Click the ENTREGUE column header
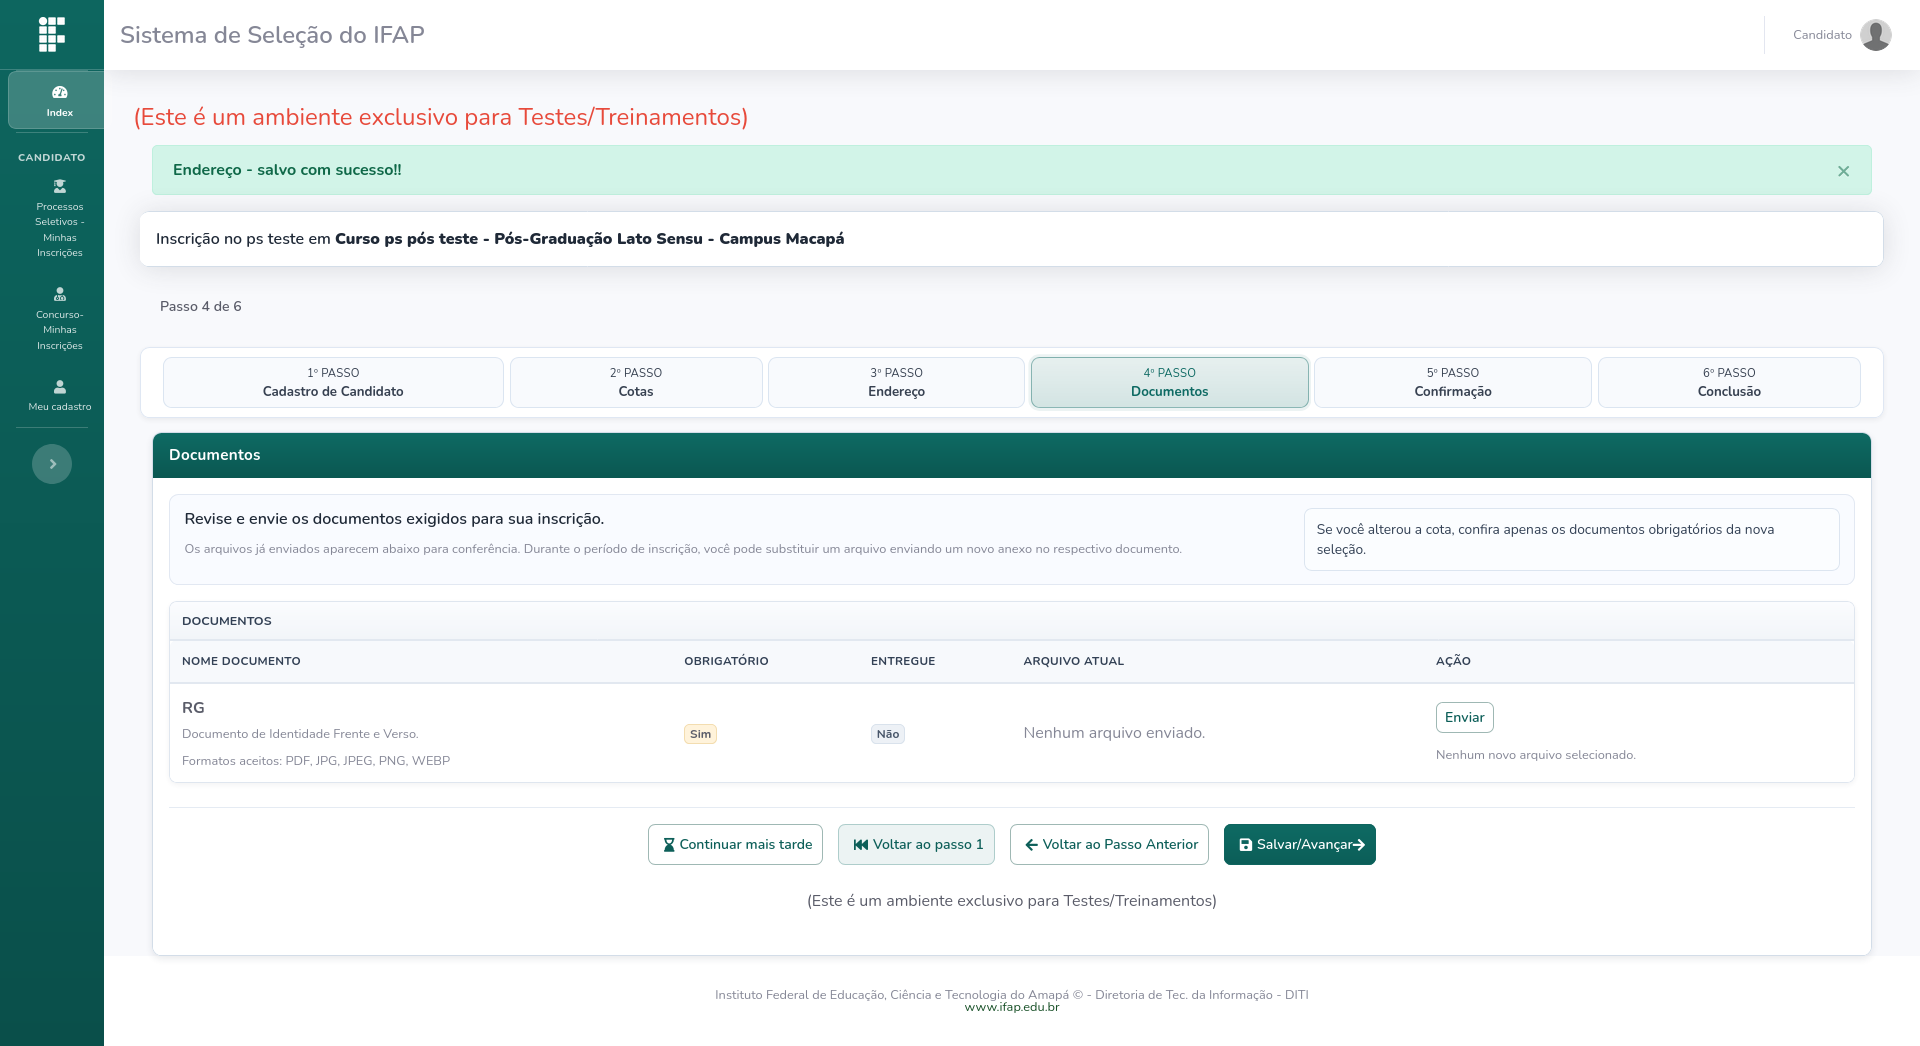The width and height of the screenshot is (1920, 1046). 903,661
